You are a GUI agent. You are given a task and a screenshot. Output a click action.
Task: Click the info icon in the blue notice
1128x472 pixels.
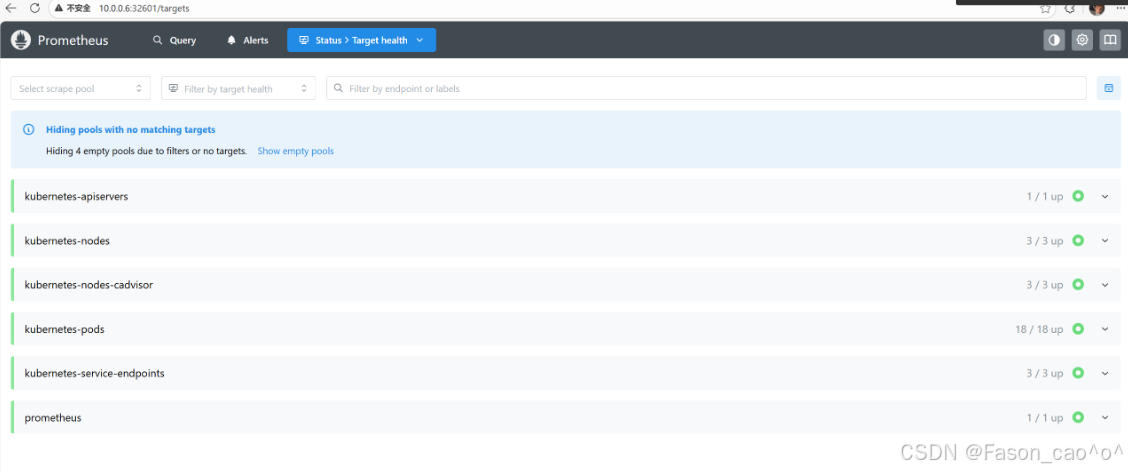point(29,130)
